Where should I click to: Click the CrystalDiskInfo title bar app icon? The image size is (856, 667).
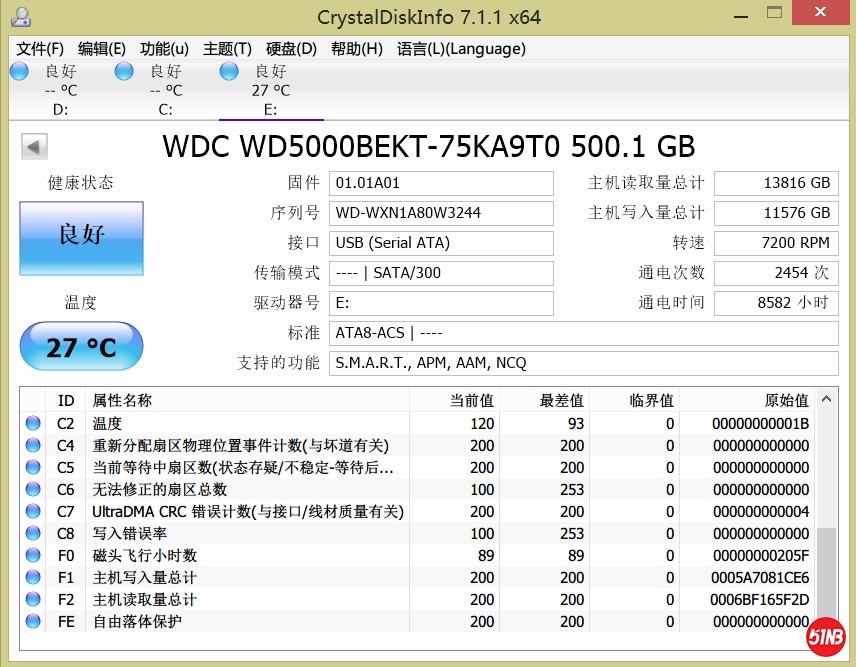pos(20,17)
